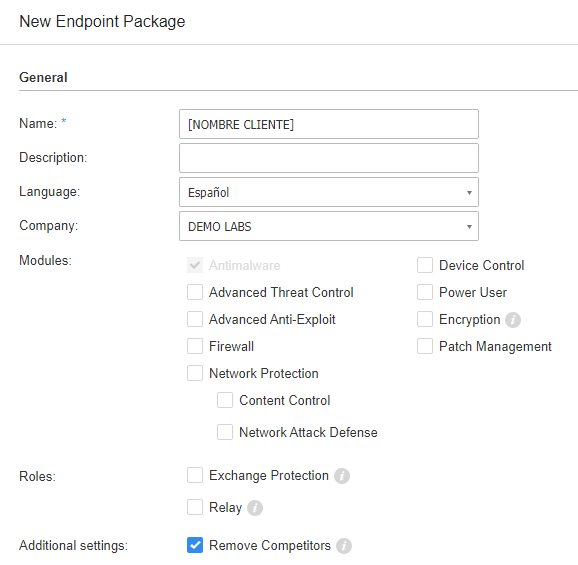The width and height of the screenshot is (578, 565).
Task: Enable the Patch Management module
Action: 425,346
